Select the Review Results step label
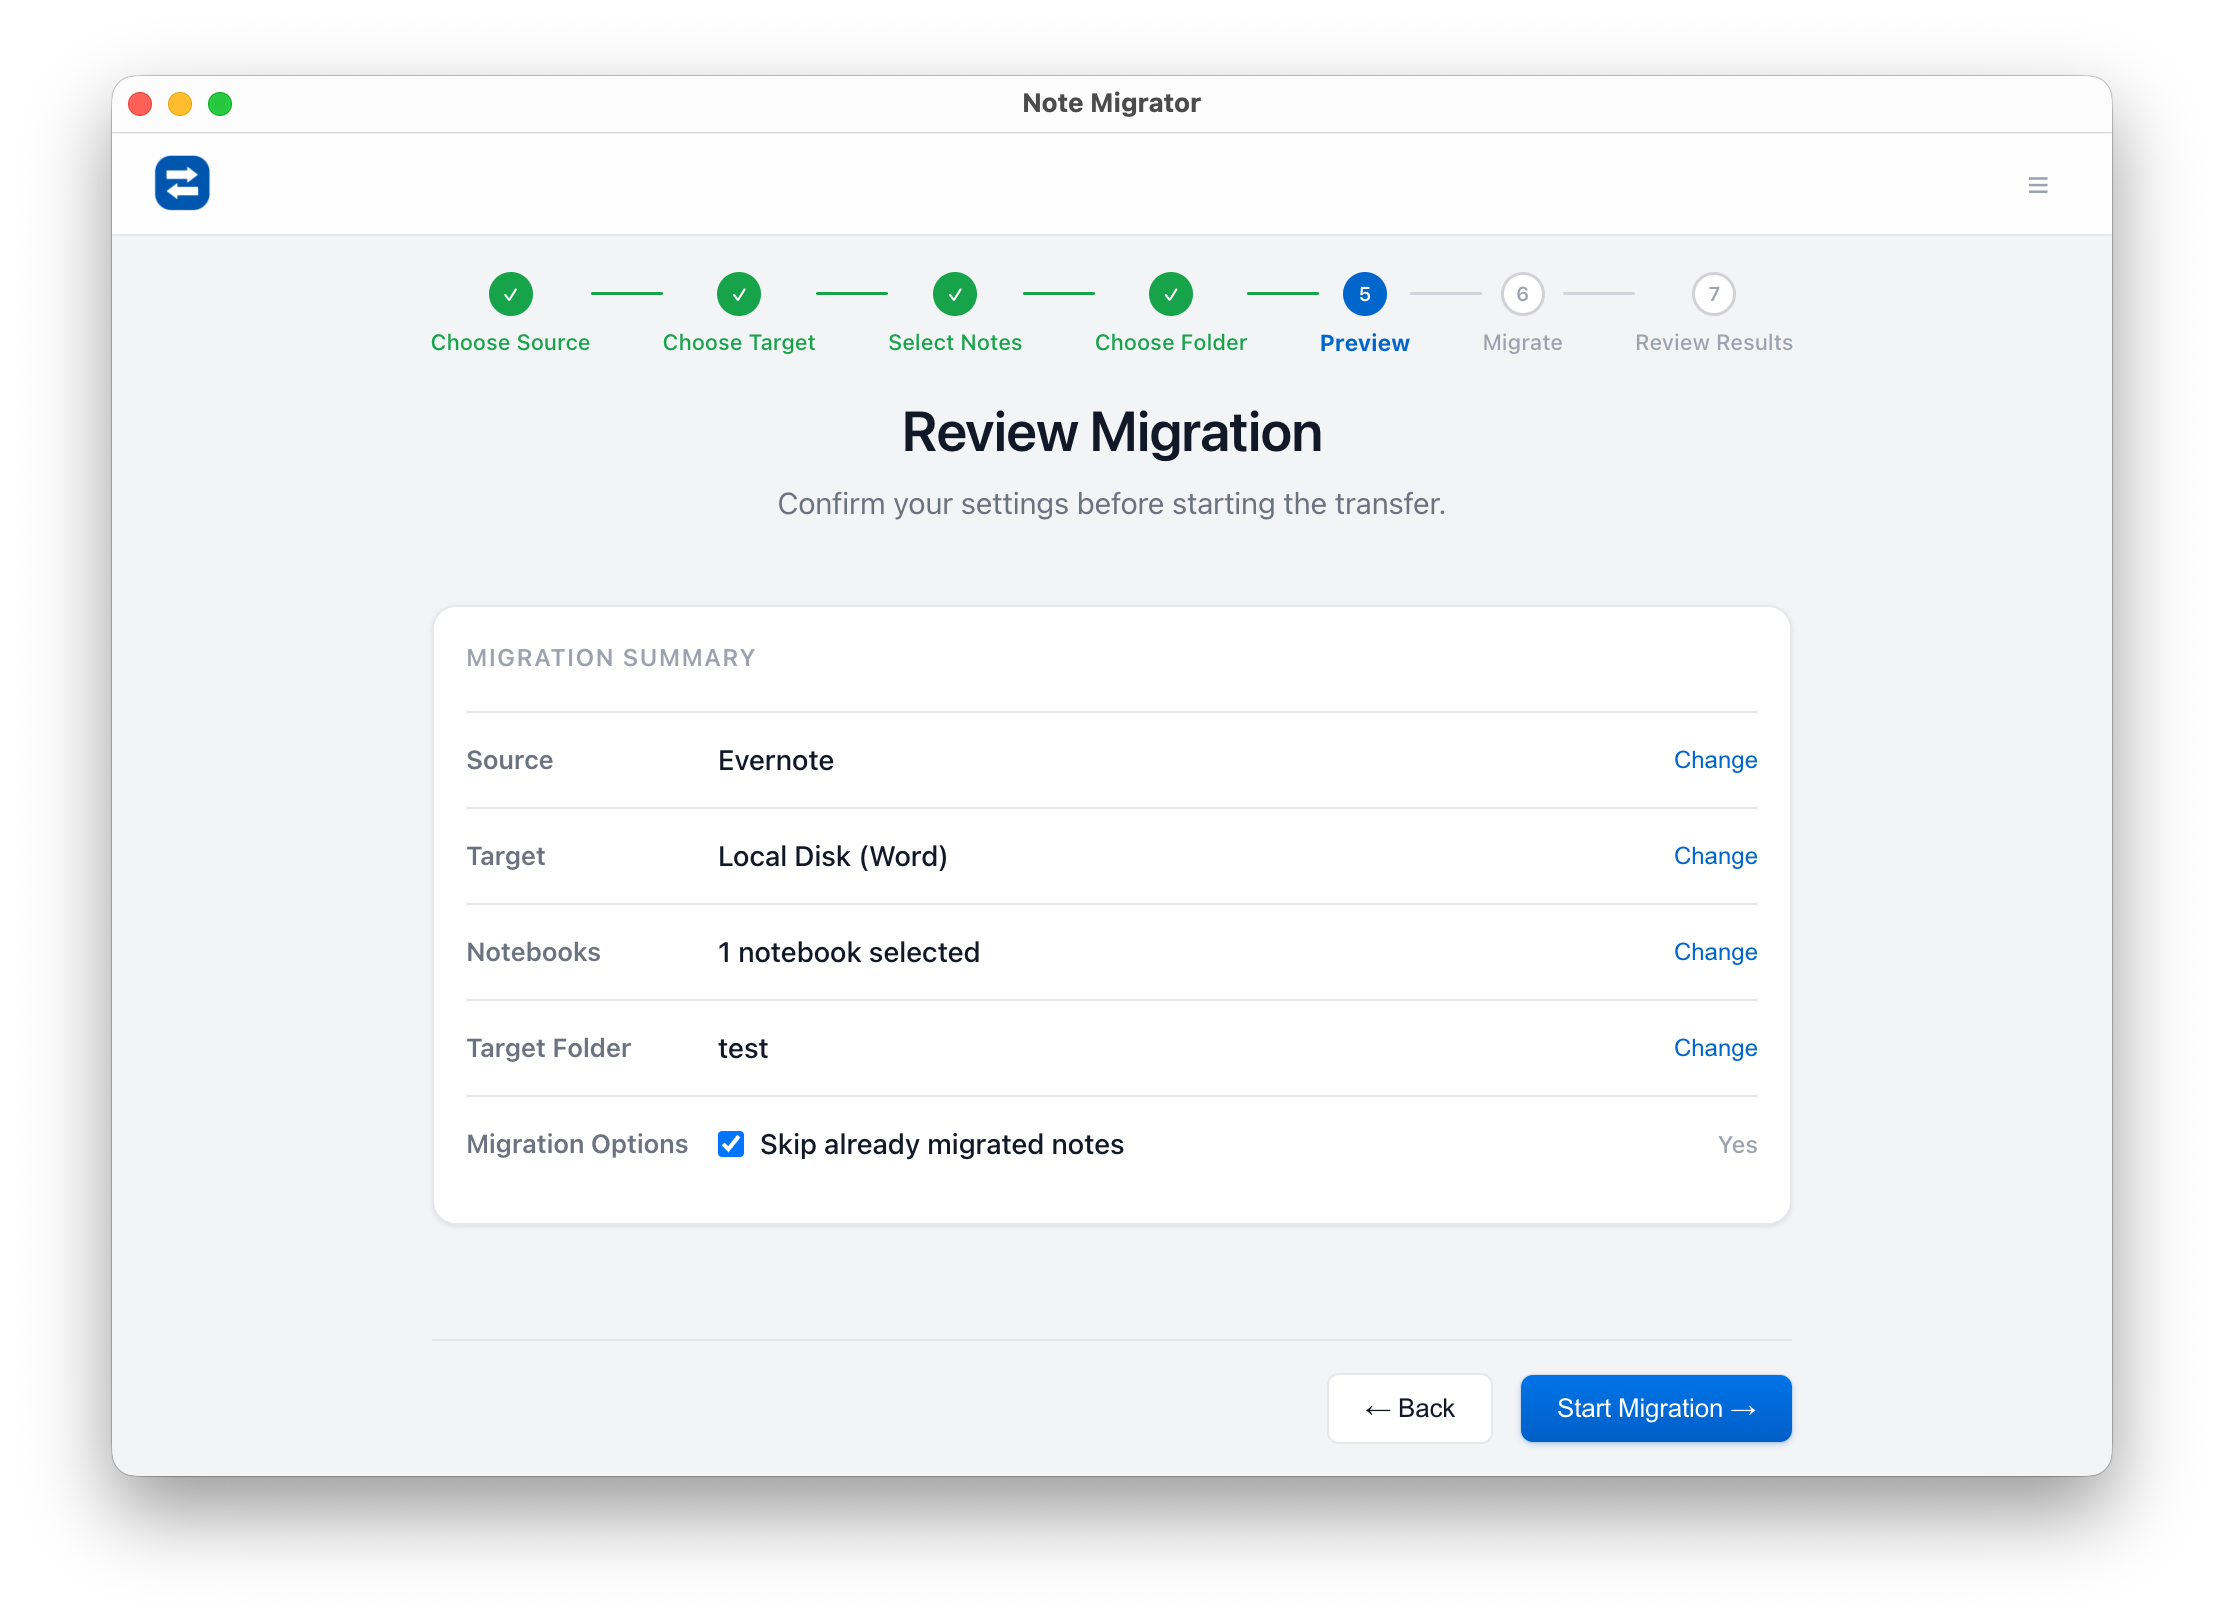Viewport: 2224px width, 1624px height. click(x=1713, y=342)
